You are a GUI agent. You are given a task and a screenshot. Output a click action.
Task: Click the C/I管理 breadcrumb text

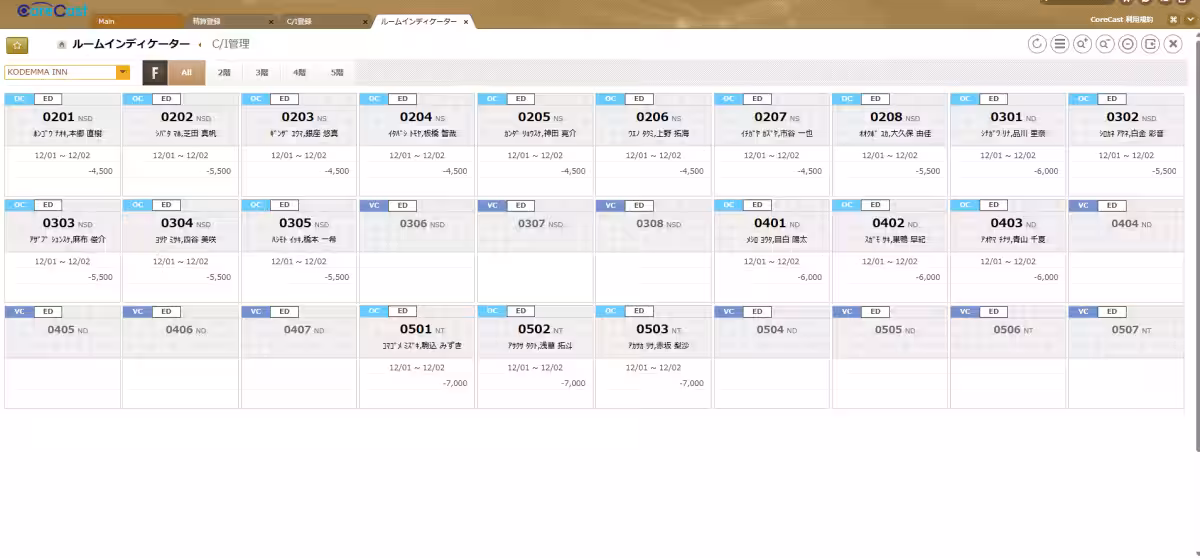[231, 44]
